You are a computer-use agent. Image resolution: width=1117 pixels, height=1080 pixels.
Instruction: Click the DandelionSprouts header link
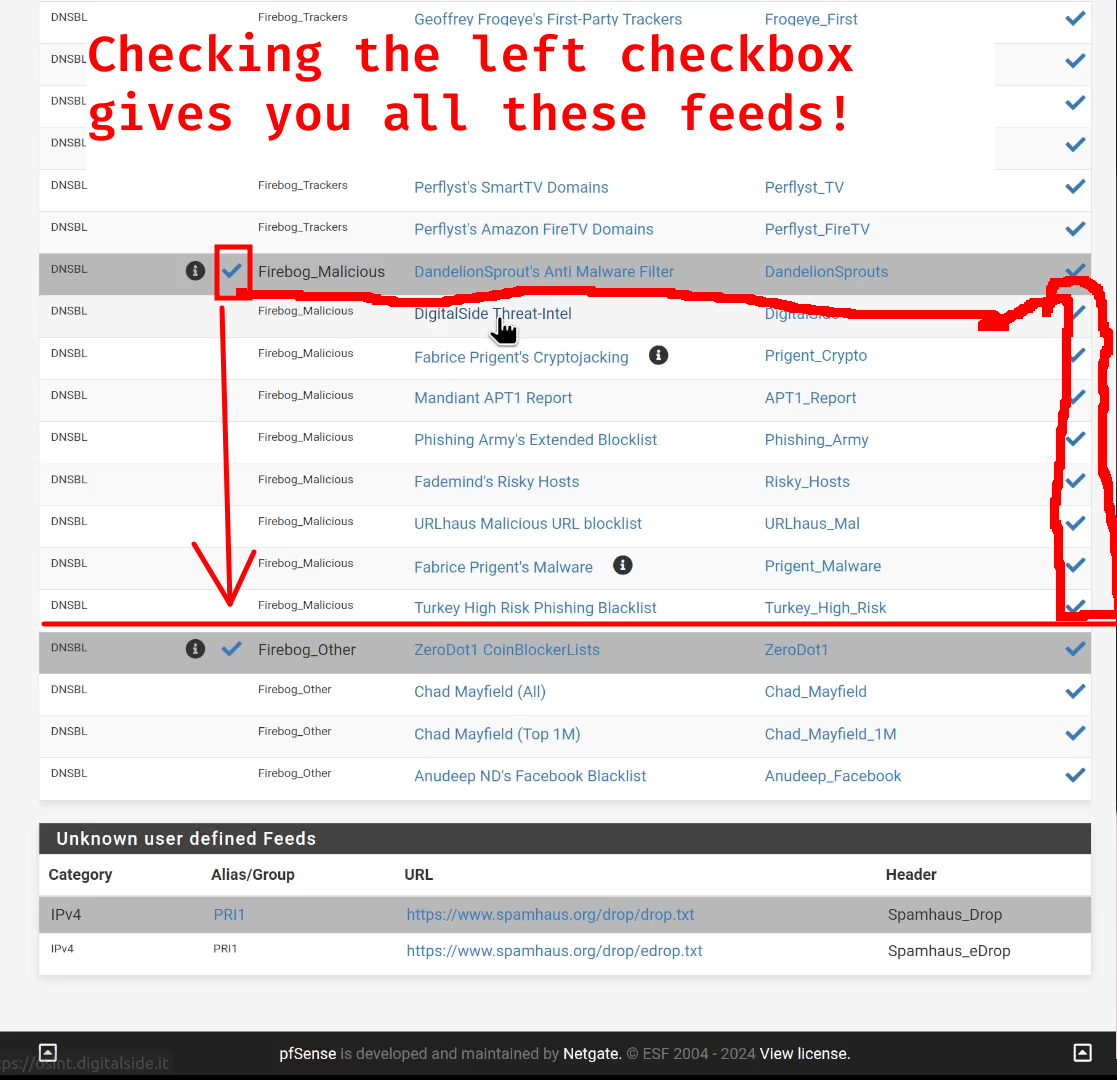826,271
